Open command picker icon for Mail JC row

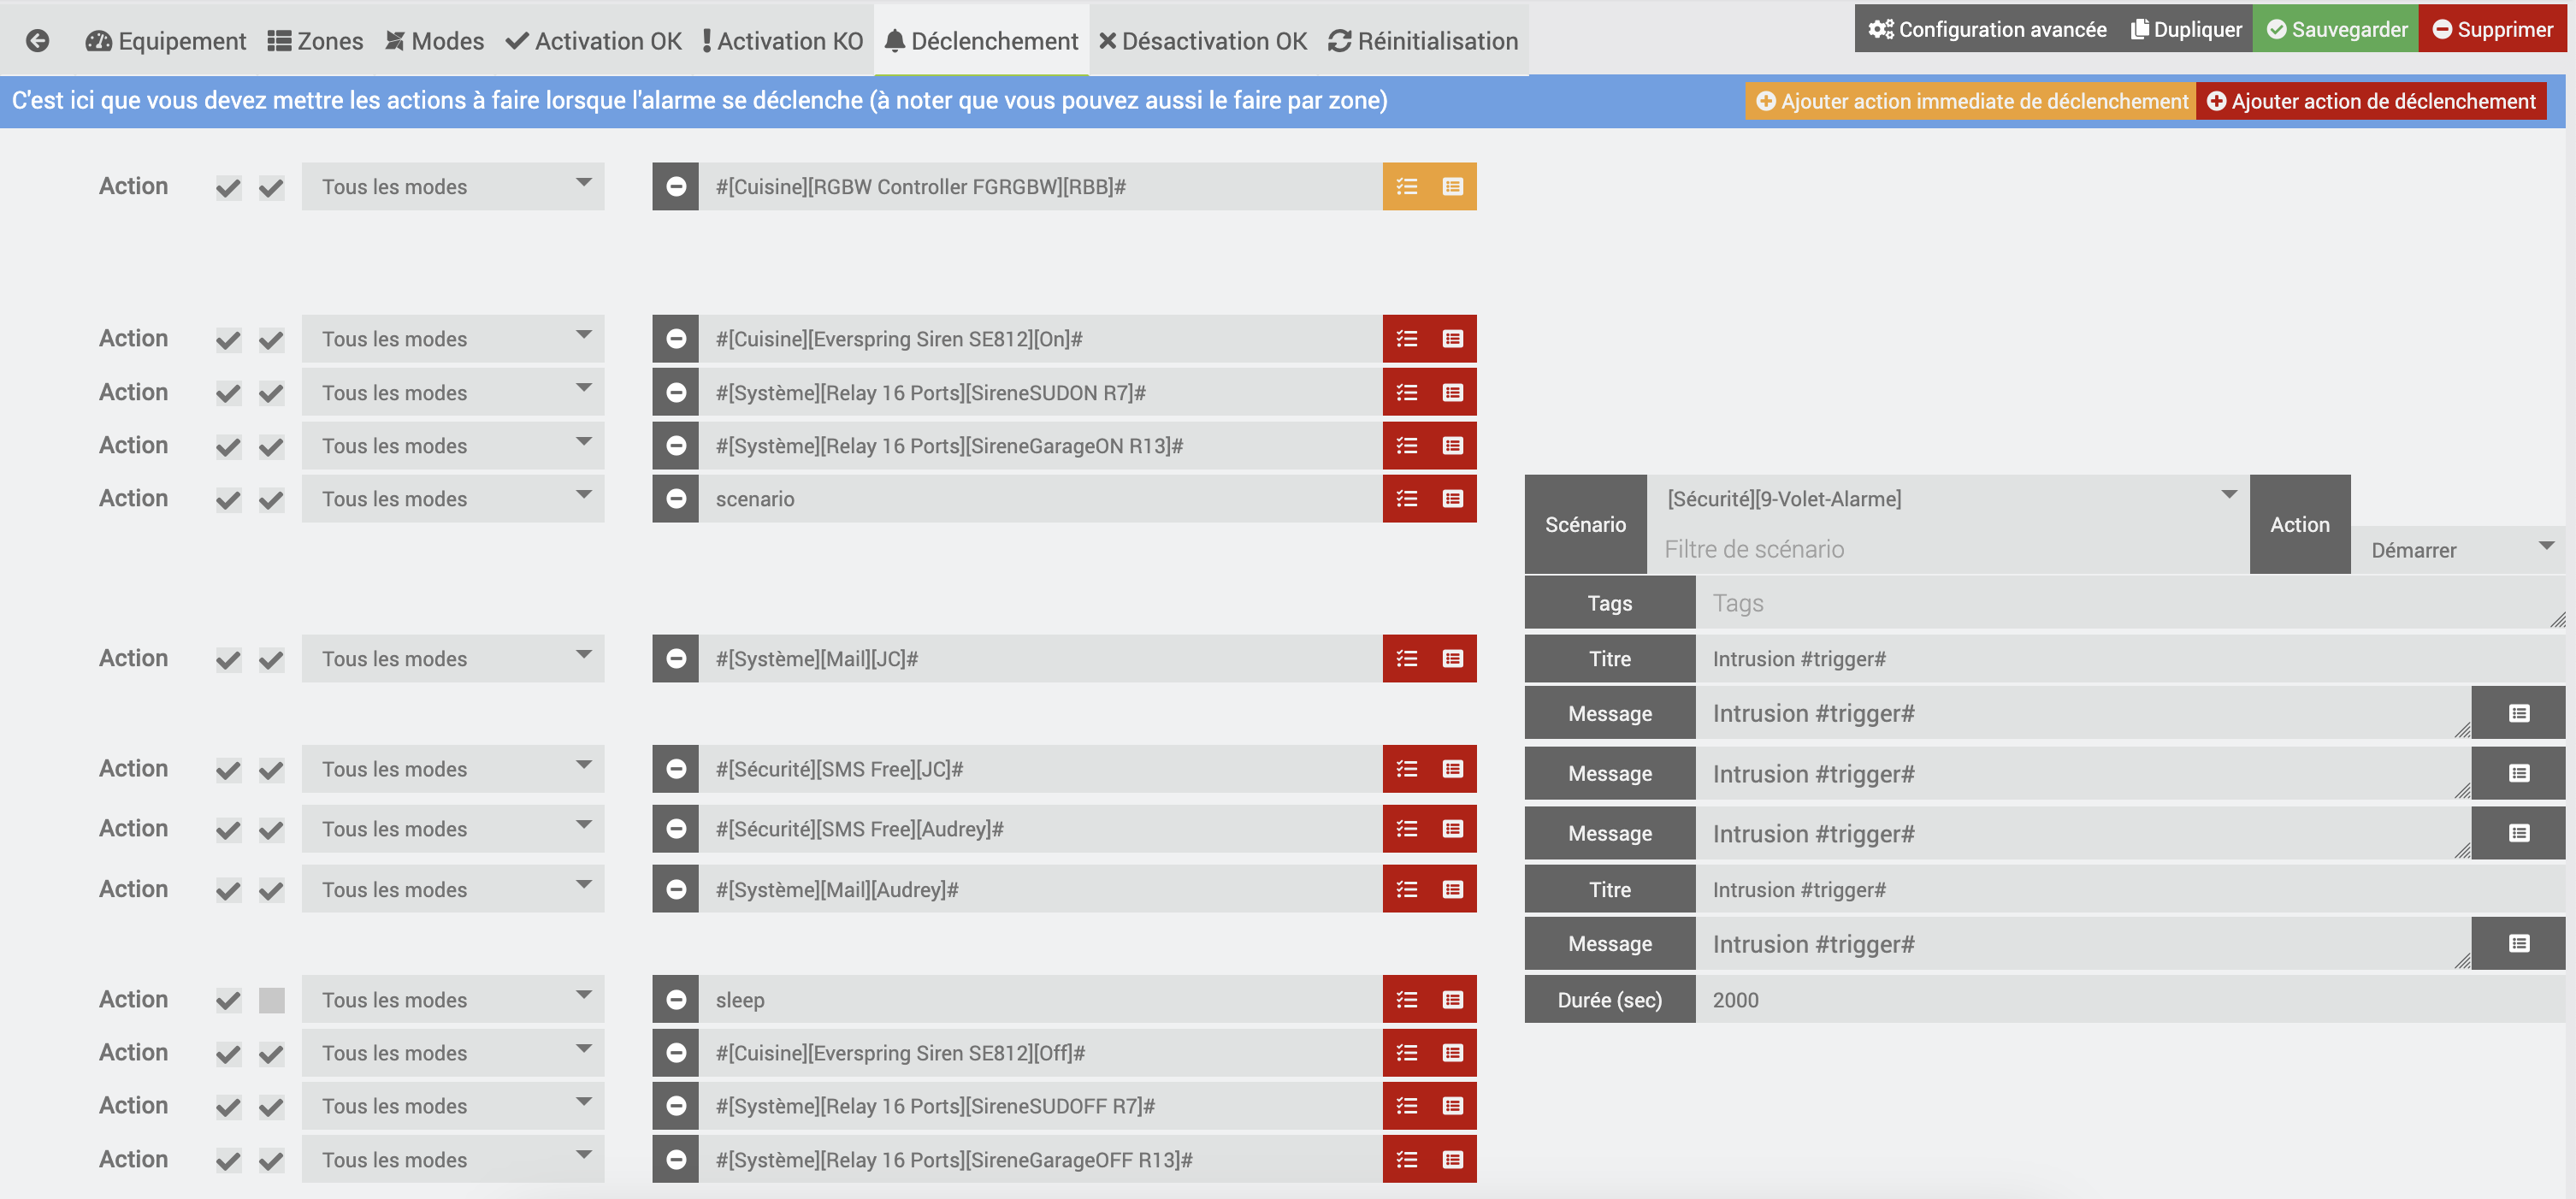1453,659
